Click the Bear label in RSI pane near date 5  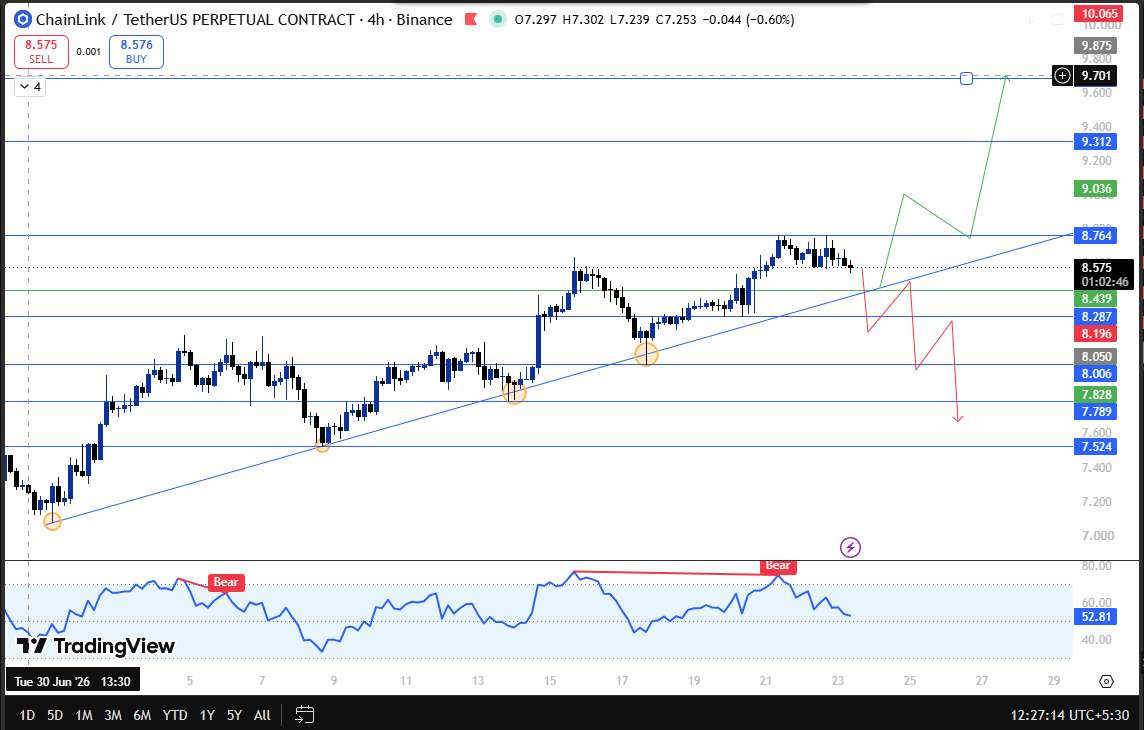(225, 582)
